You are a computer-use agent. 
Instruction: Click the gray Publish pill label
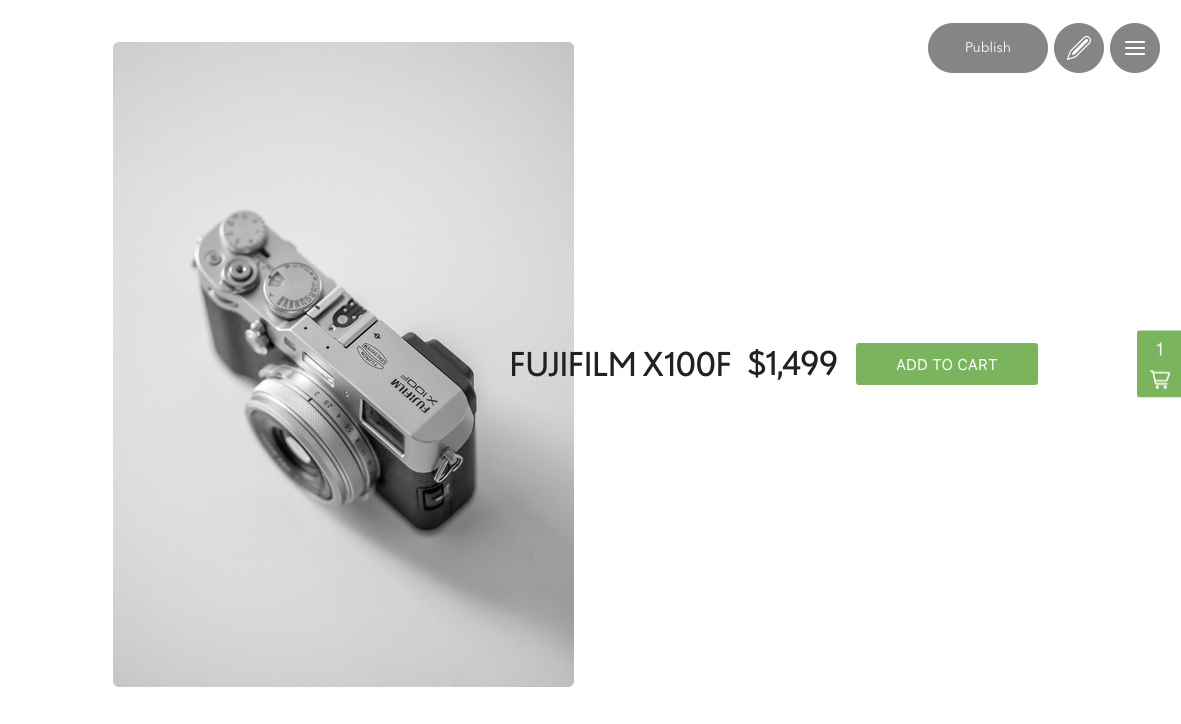coord(987,47)
